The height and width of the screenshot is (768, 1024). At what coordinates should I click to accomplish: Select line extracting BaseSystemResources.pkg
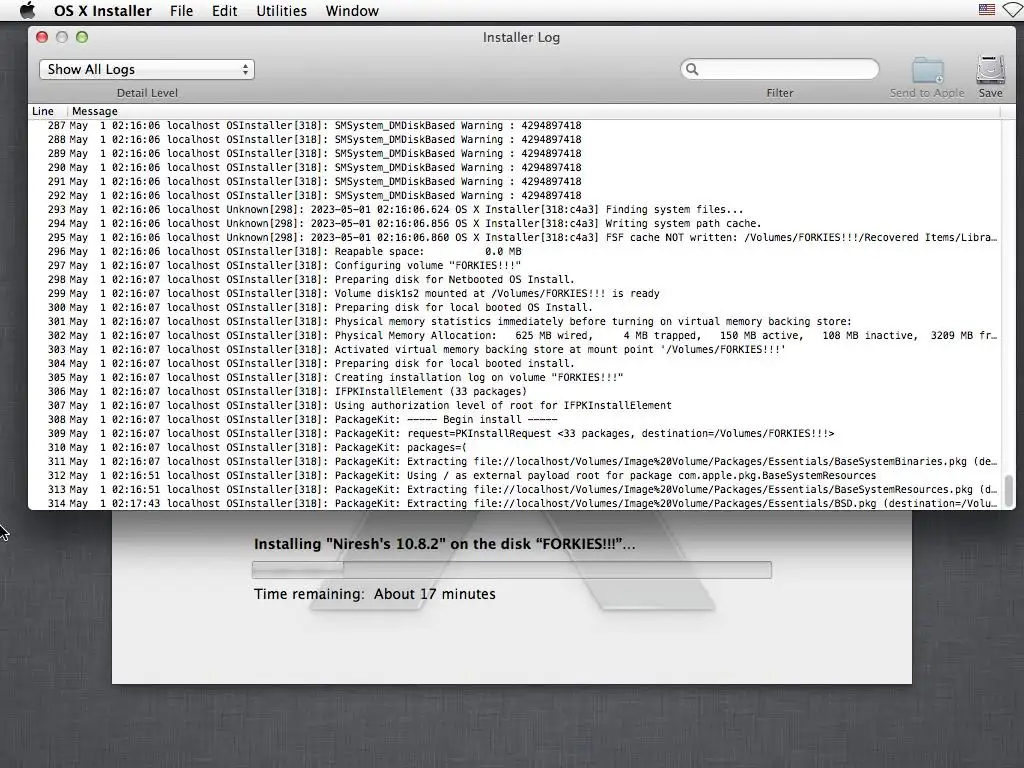click(x=514, y=489)
